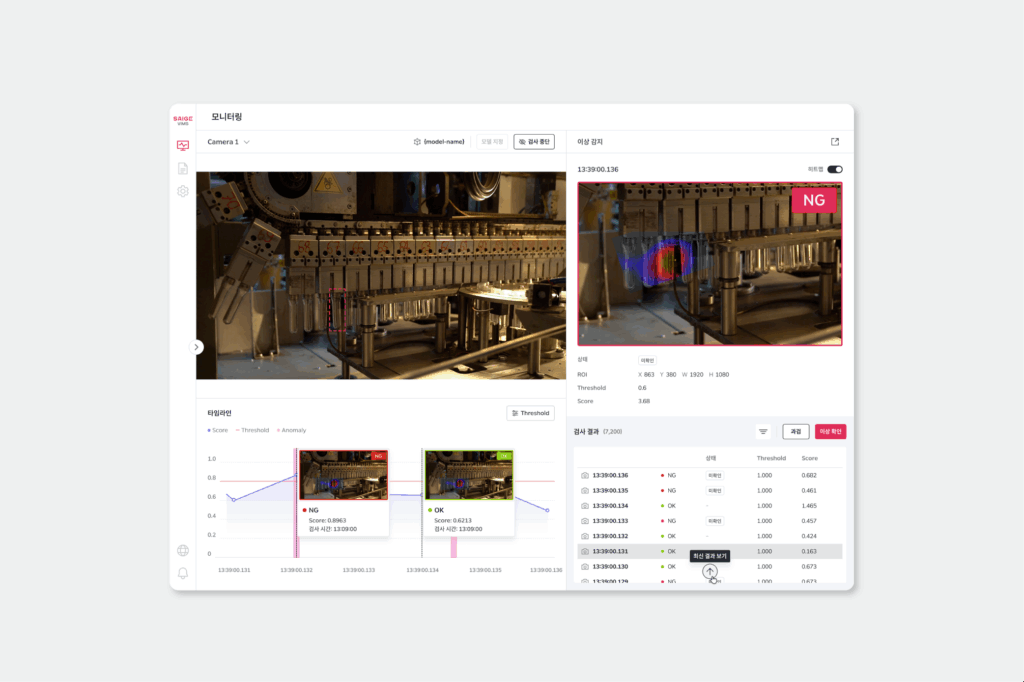
Task: Click the red 이상 확인 button
Action: [830, 432]
